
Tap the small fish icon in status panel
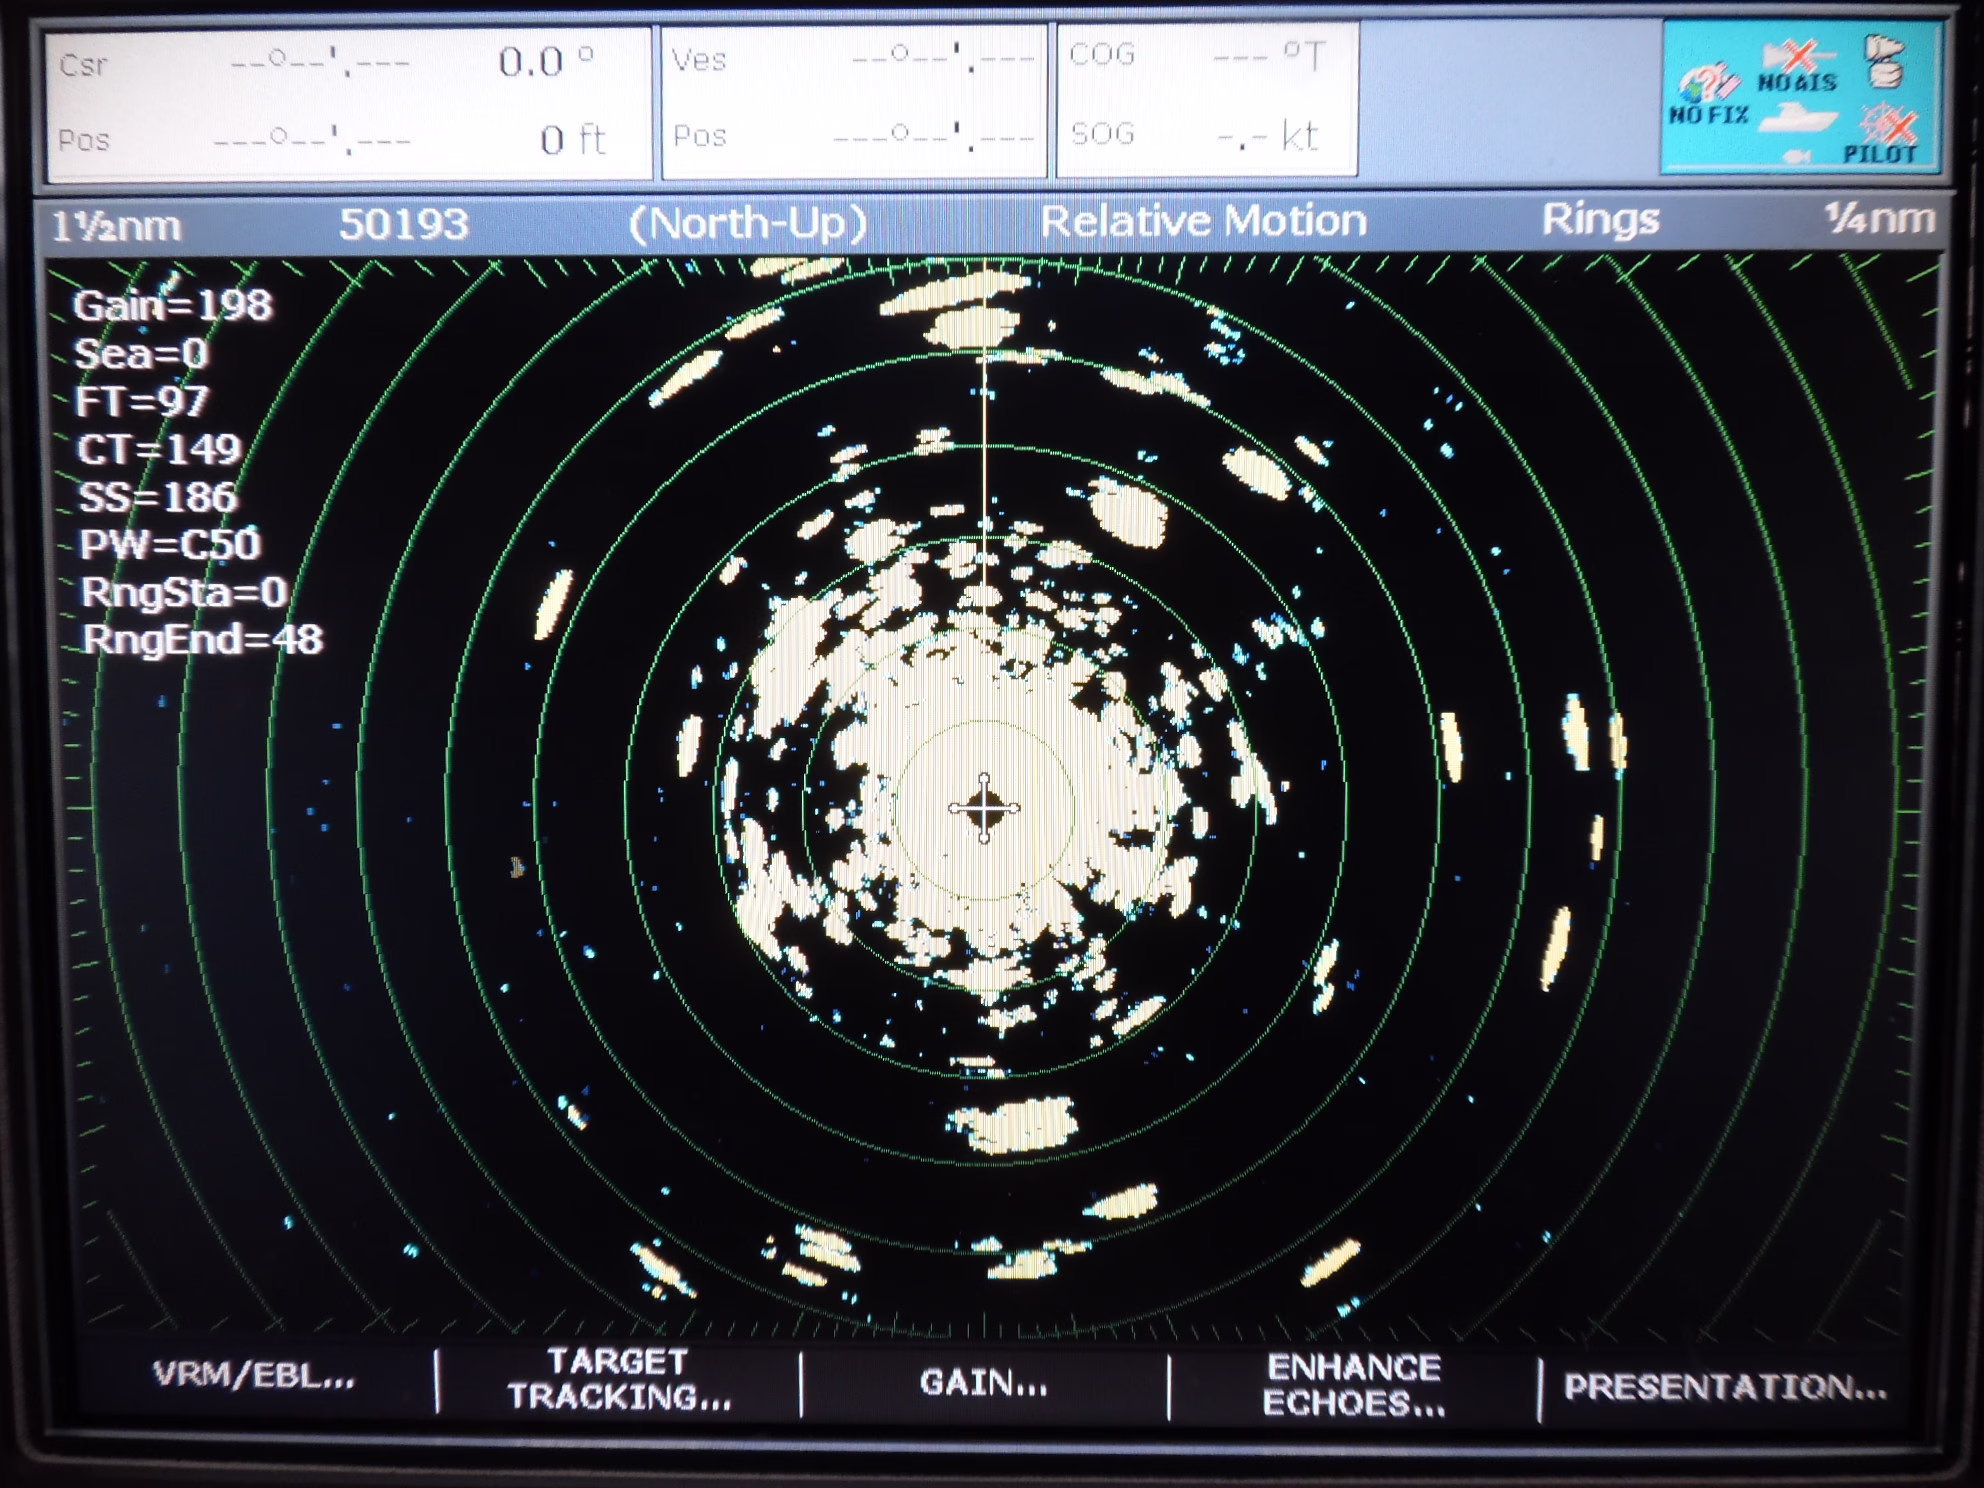coord(1797,155)
